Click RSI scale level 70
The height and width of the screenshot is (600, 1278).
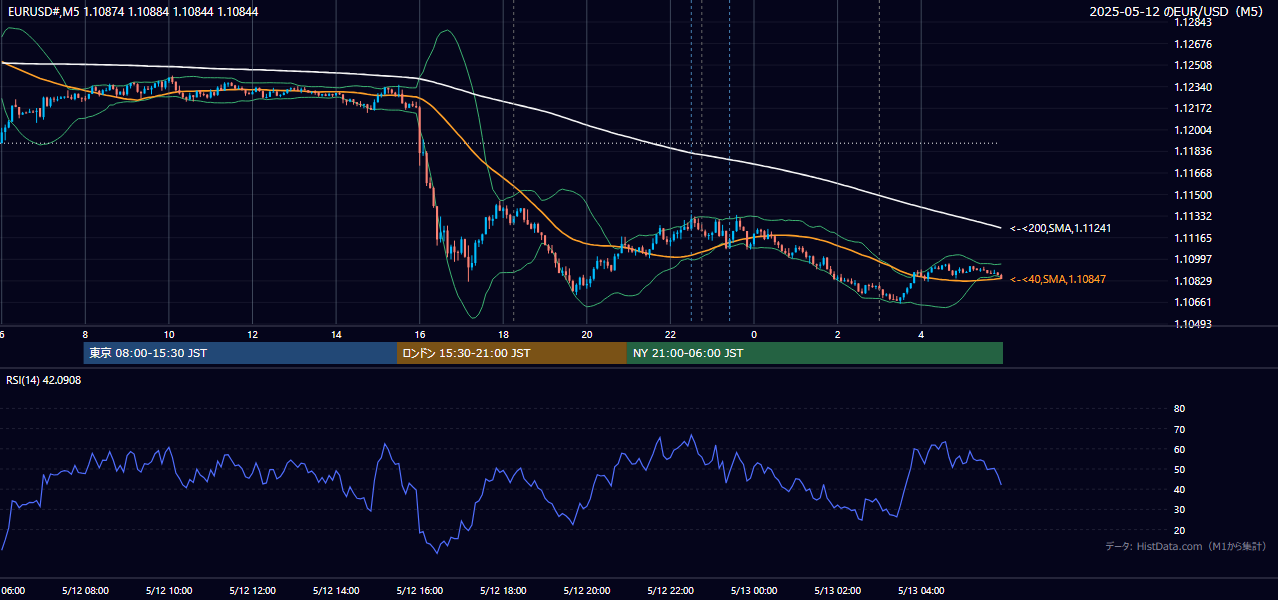click(1180, 429)
